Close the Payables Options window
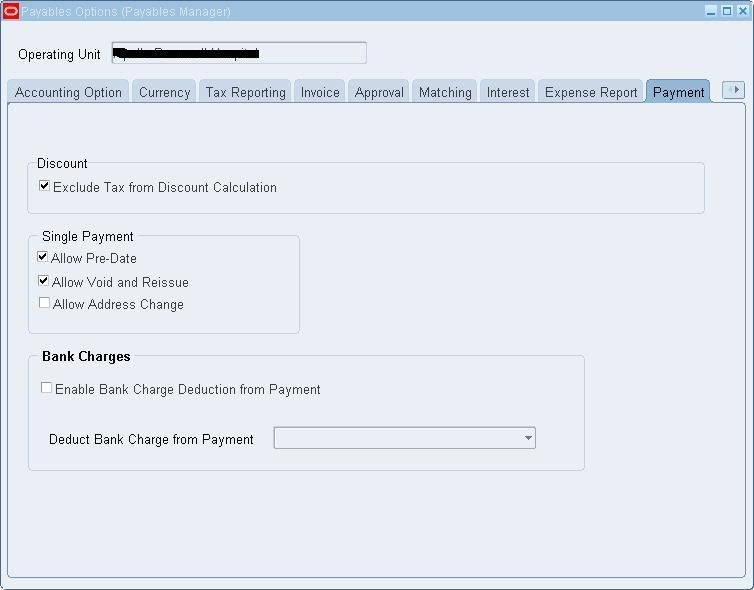This screenshot has height=590, width=754. 742,11
